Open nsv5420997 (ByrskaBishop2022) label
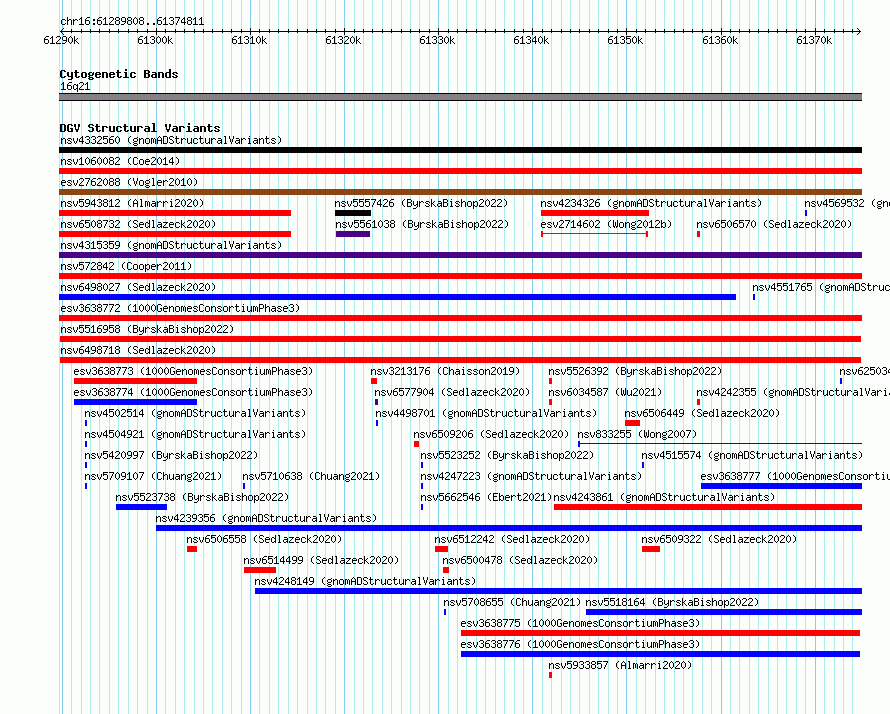Viewport: 890px width, 714px height. (171, 455)
